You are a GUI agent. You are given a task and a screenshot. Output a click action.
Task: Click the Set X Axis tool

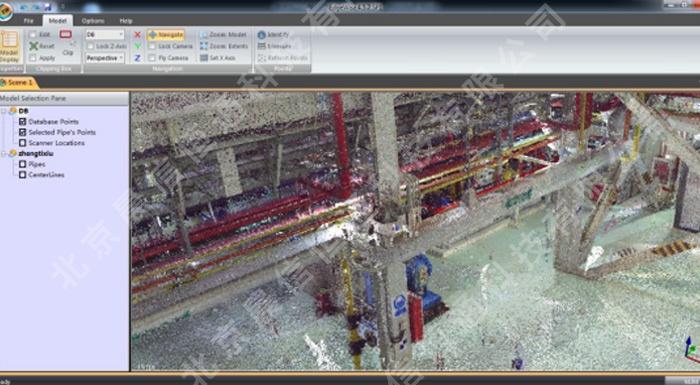pyautogui.click(x=218, y=58)
